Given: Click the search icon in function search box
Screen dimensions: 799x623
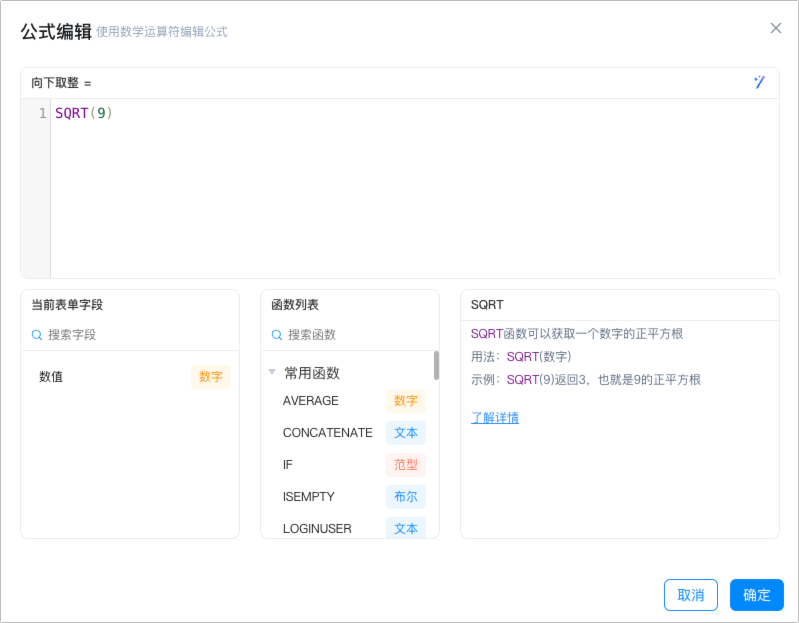Looking at the screenshot, I should (x=277, y=335).
